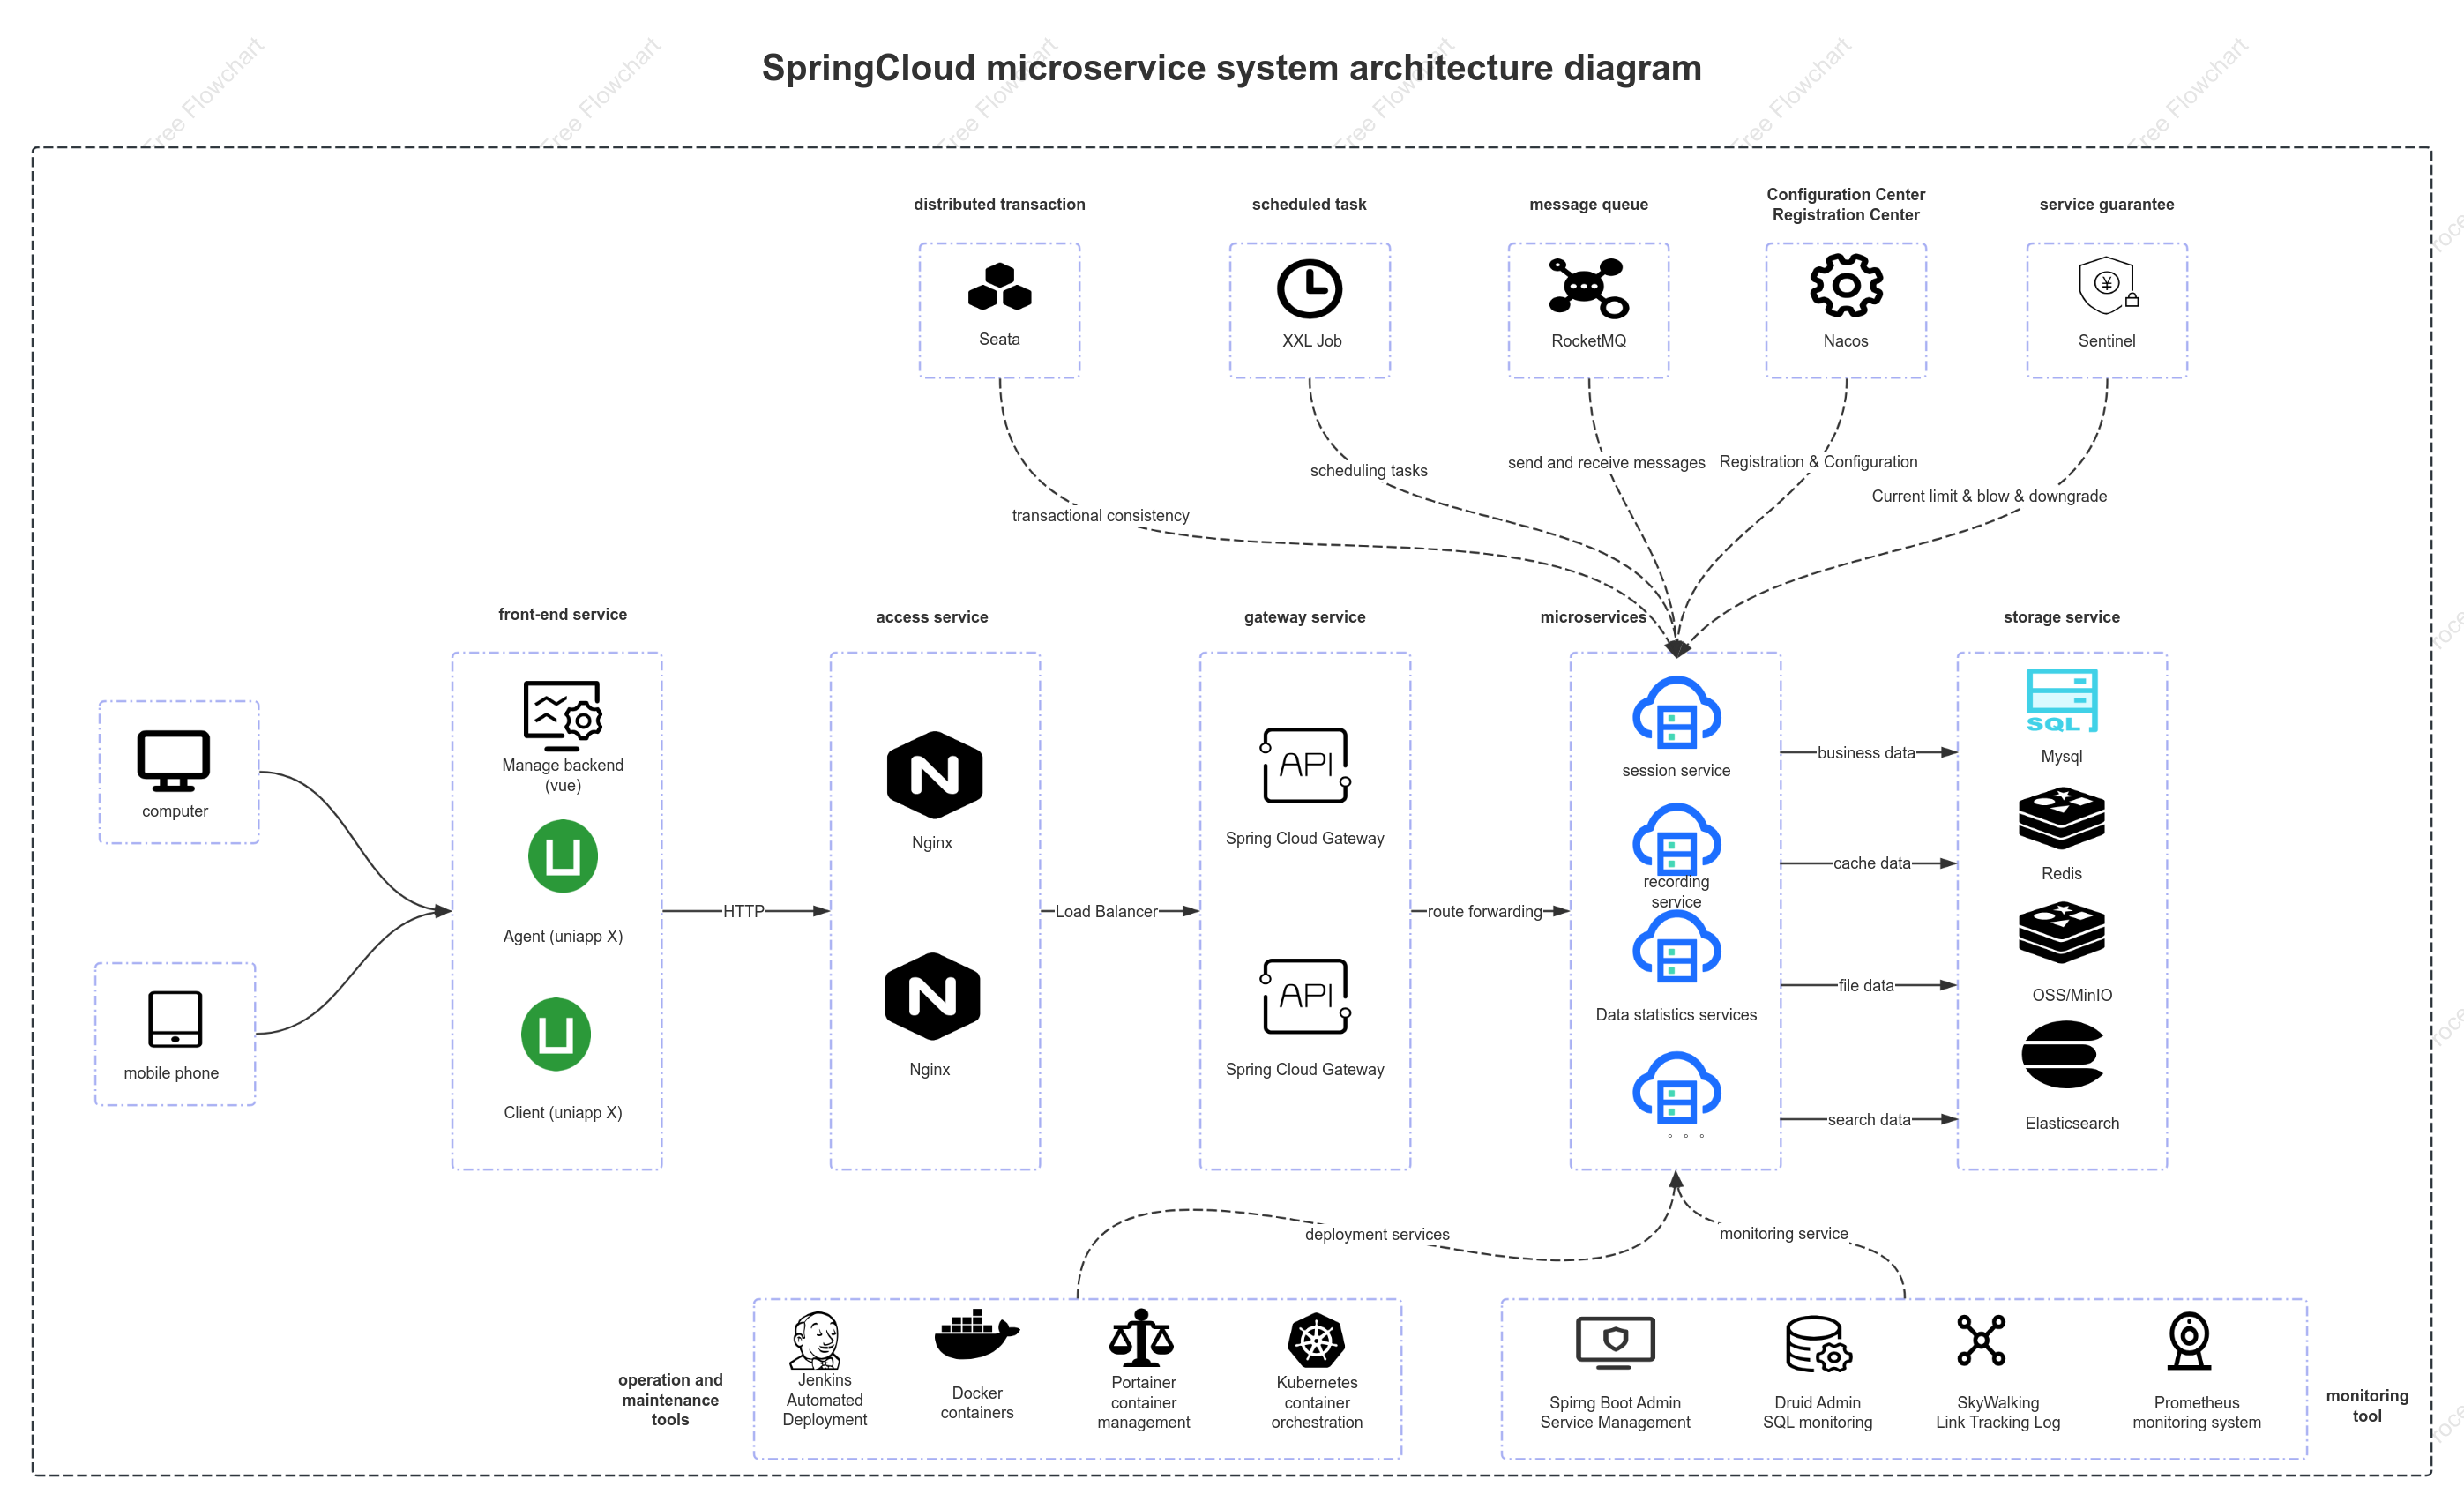The height and width of the screenshot is (1509, 2464).
Task: Select the 'HTTP' arrow label
Action: tap(743, 911)
